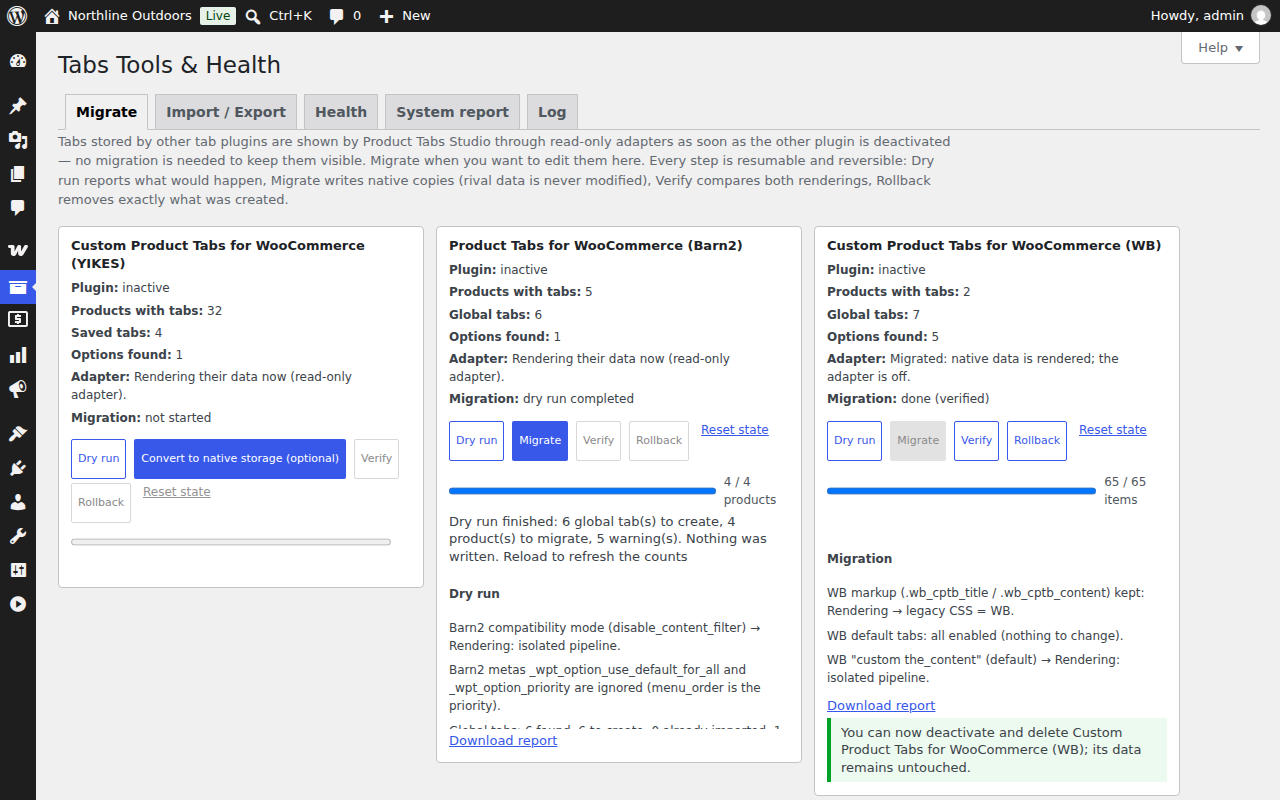Click the plus icon for New

(387, 16)
